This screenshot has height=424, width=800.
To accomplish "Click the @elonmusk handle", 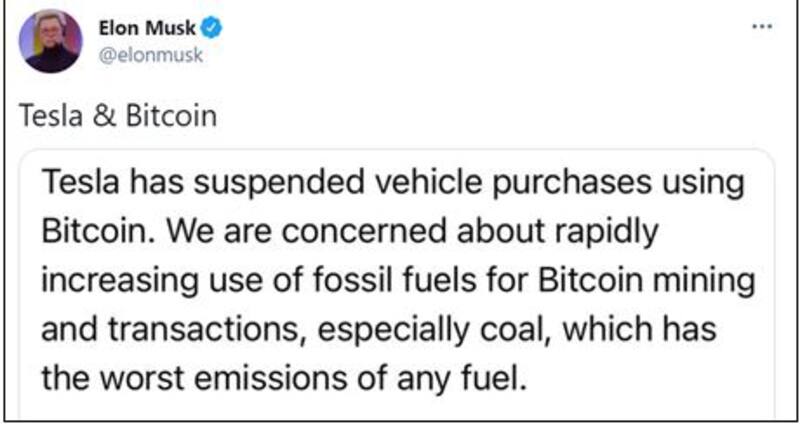I will pyautogui.click(x=150, y=55).
